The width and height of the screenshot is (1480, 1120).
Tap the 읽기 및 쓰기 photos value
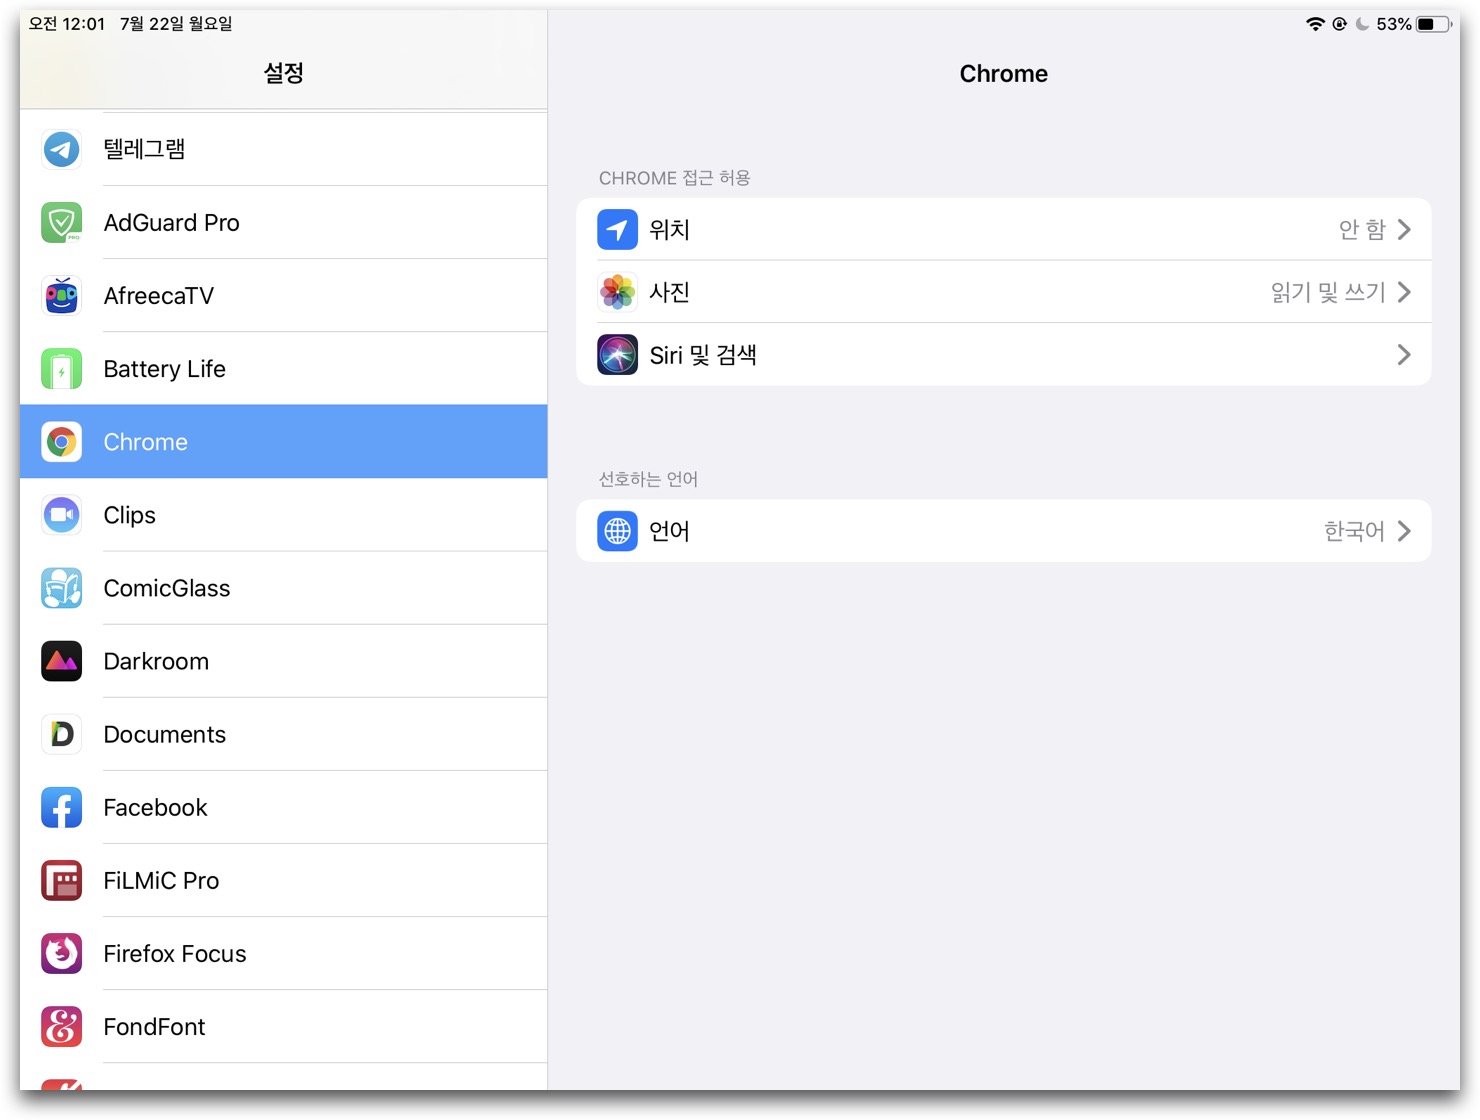pyautogui.click(x=1328, y=292)
